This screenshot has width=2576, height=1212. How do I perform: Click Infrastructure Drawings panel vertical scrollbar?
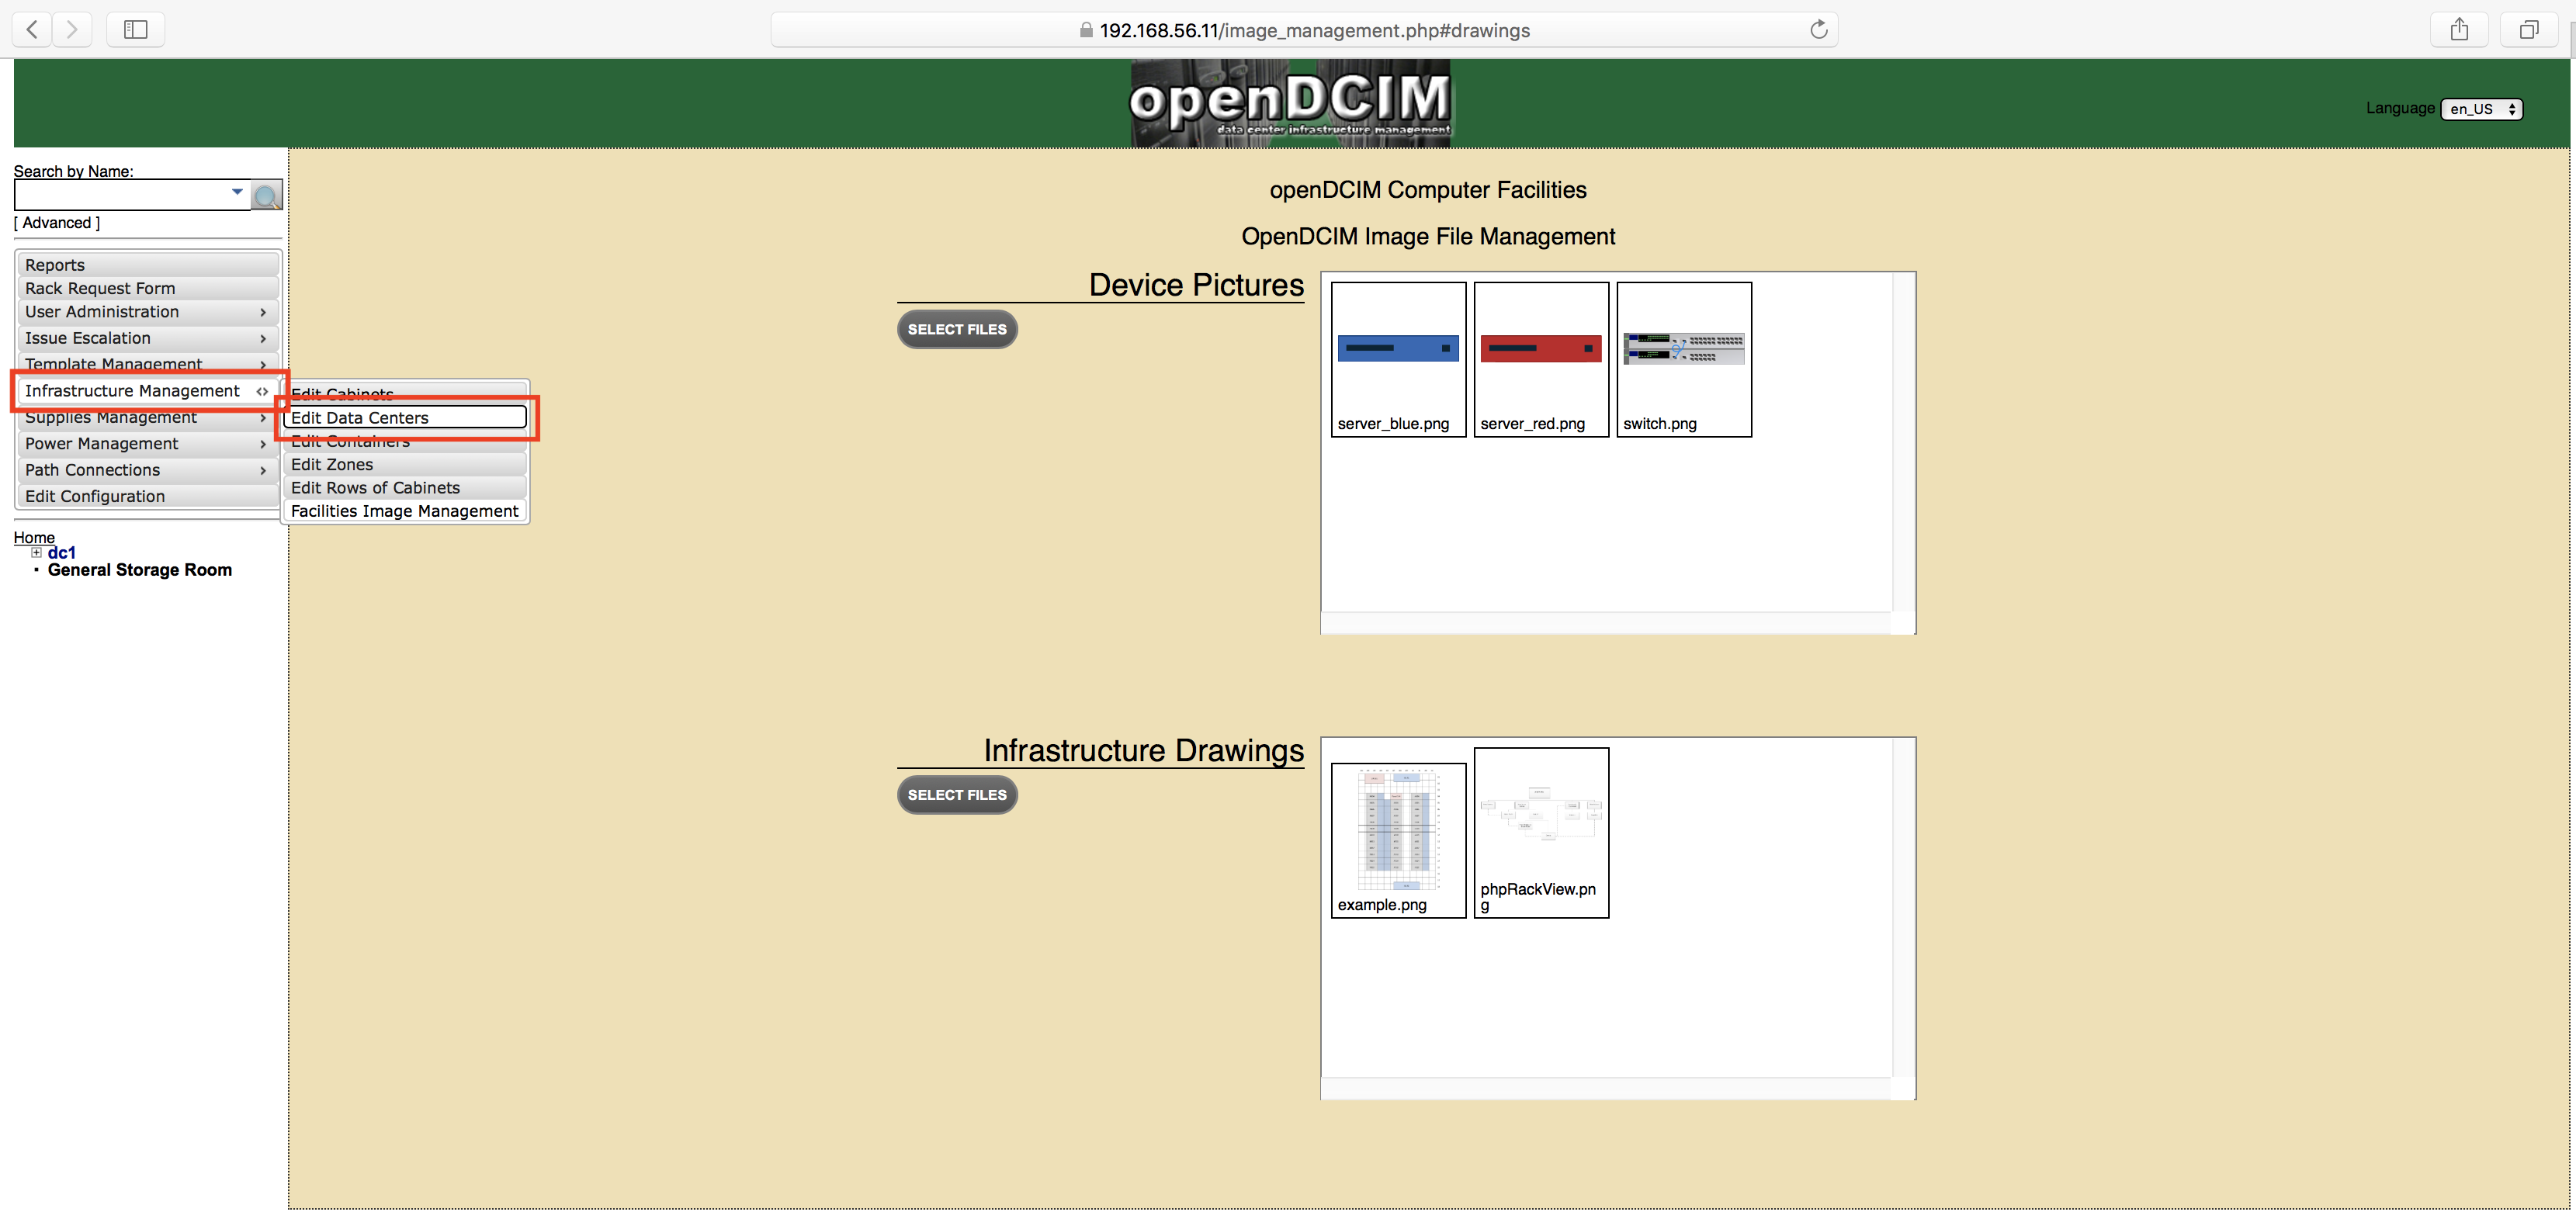click(1904, 909)
